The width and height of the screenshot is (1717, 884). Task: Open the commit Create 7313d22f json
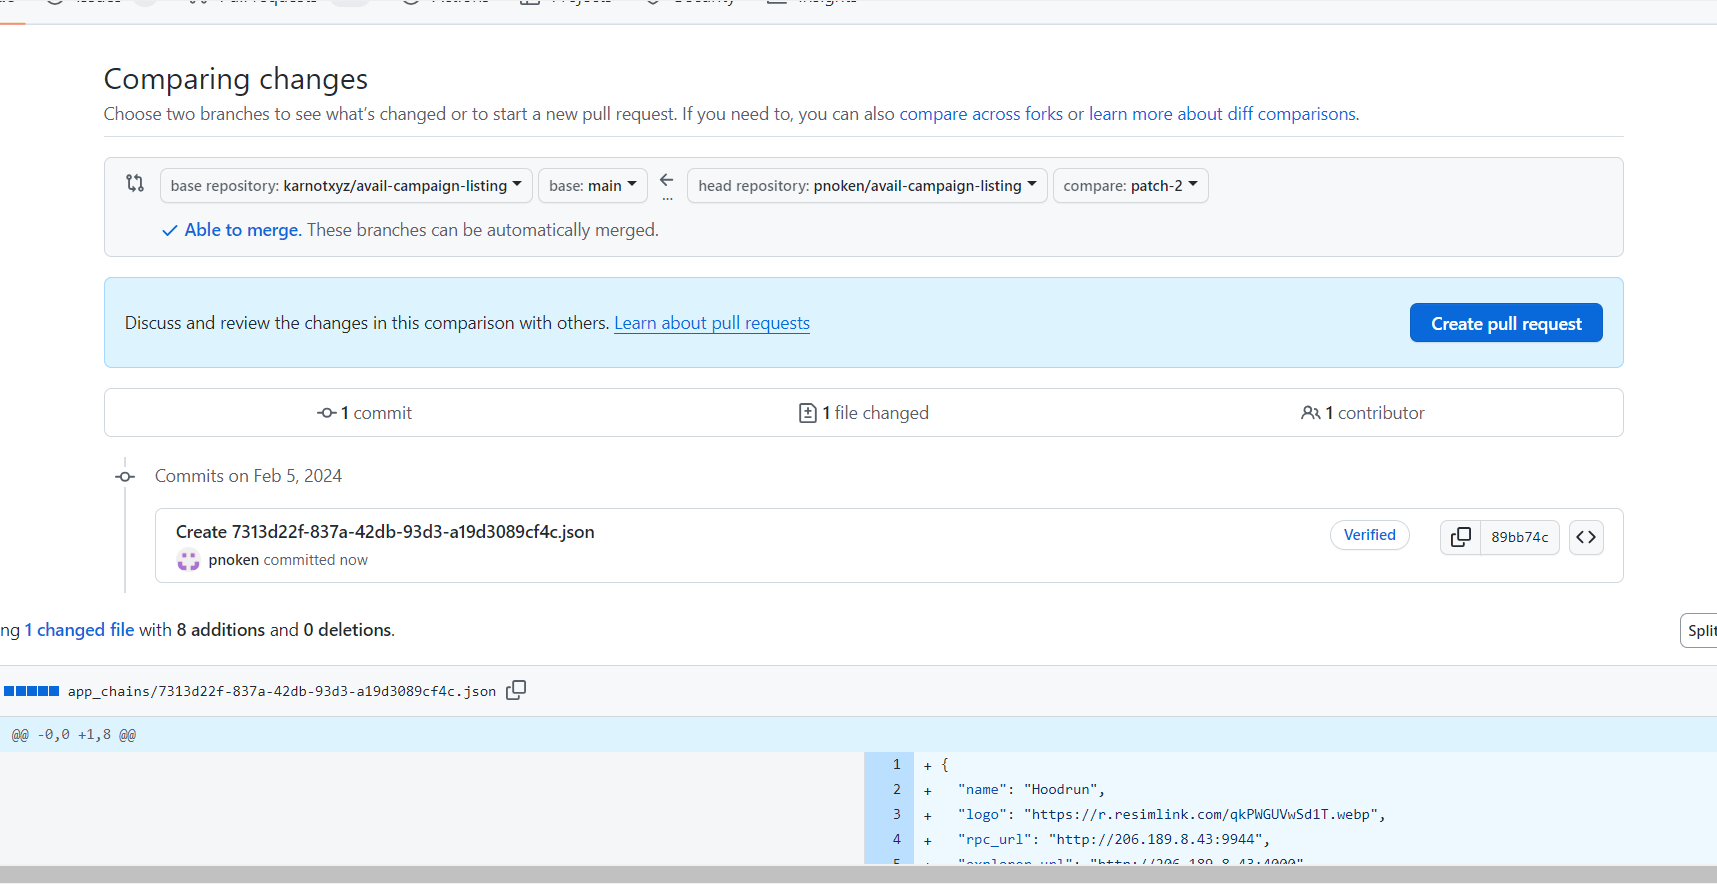click(x=385, y=532)
